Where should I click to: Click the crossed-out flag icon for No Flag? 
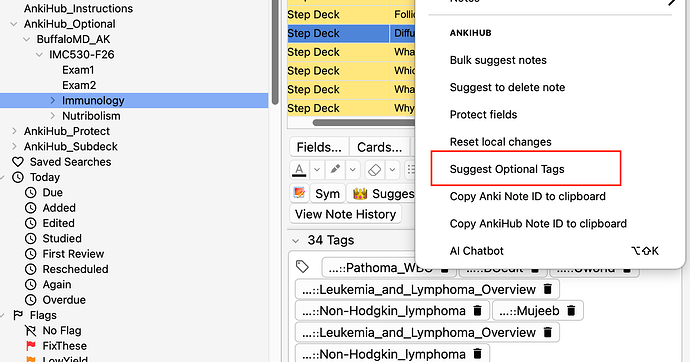(30, 330)
